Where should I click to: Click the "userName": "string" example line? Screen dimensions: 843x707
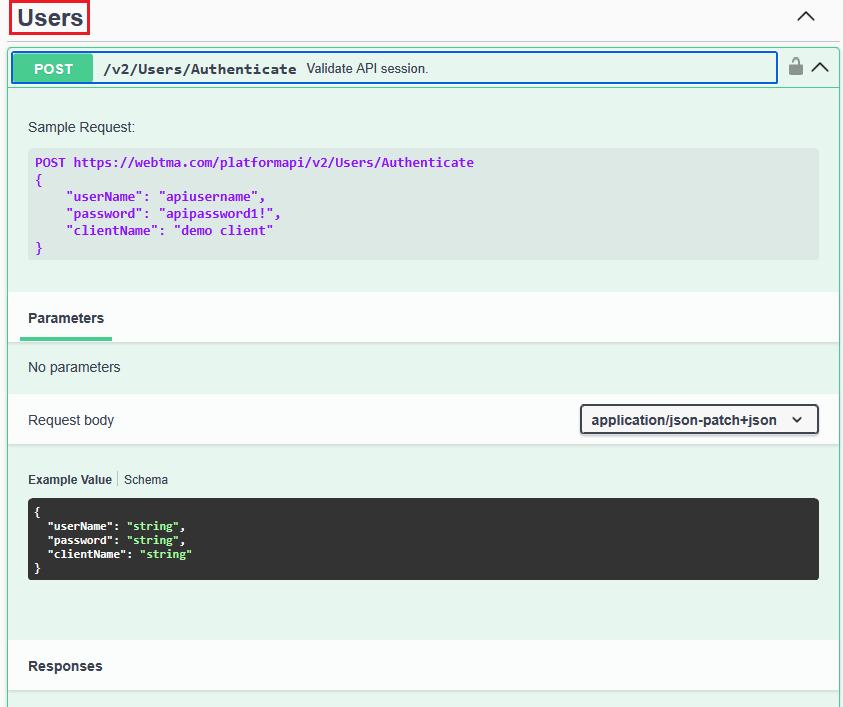tap(116, 526)
